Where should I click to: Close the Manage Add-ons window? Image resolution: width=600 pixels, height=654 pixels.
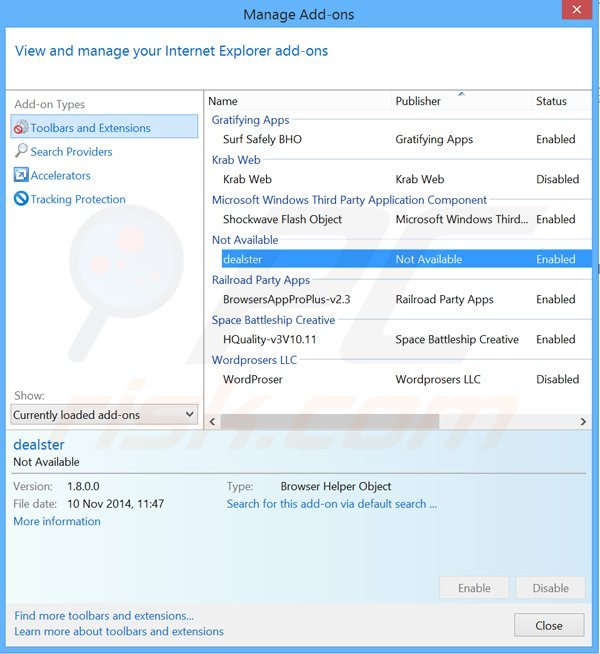pyautogui.click(x=577, y=9)
